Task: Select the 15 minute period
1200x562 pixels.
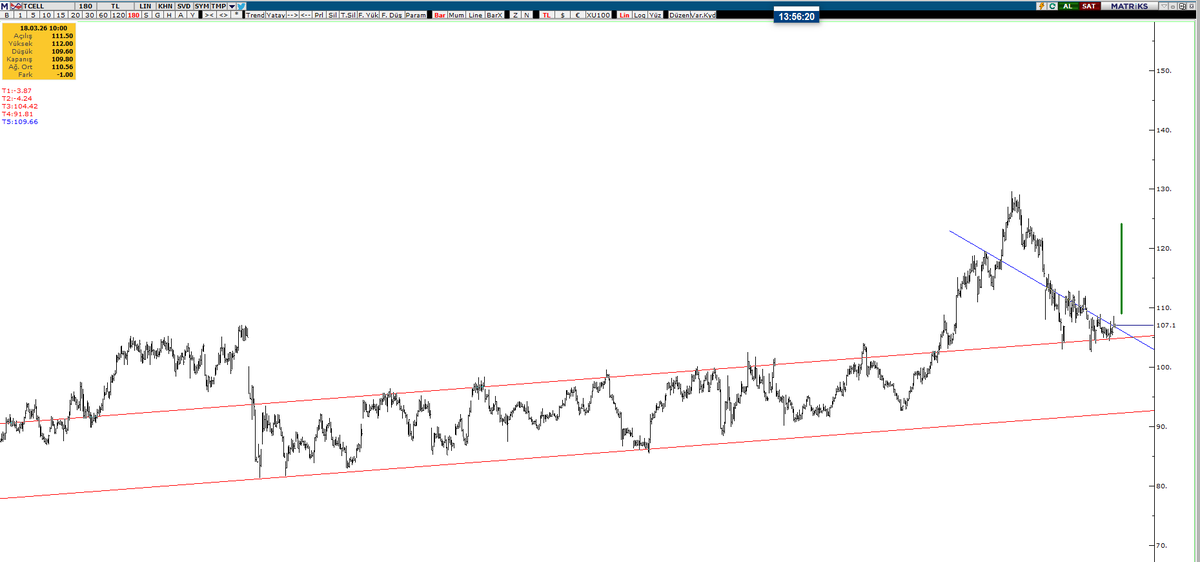Action: [x=60, y=16]
